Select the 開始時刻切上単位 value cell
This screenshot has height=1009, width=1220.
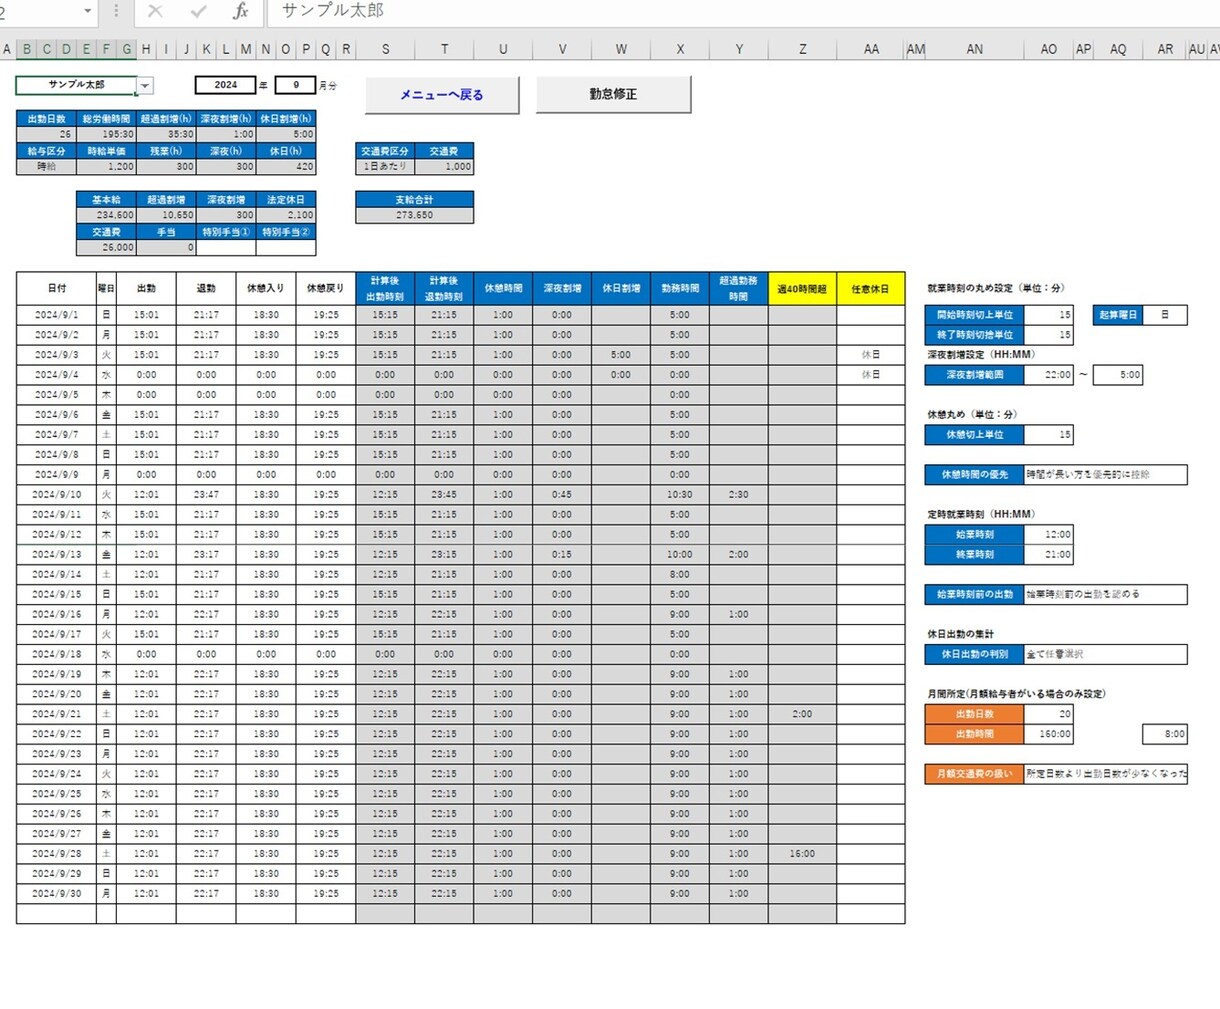coord(1049,315)
